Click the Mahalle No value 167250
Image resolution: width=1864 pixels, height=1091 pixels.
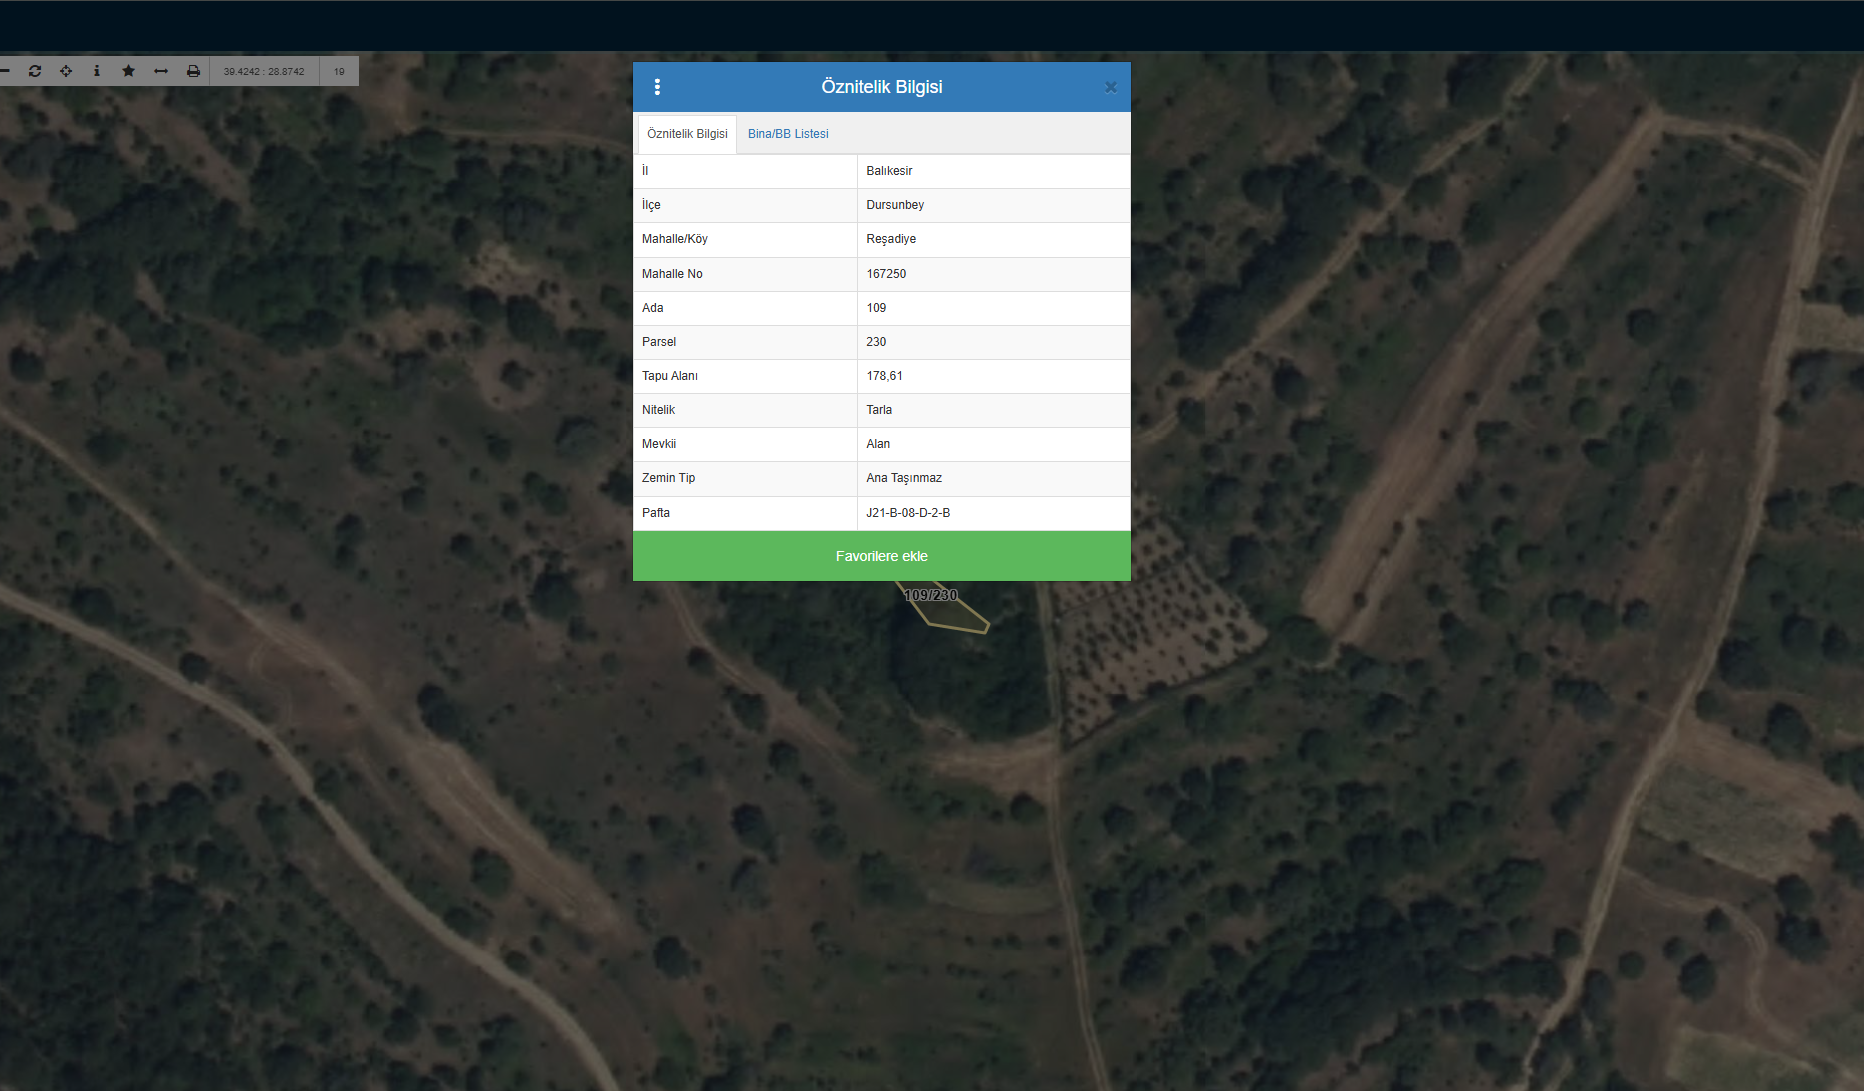click(x=886, y=274)
